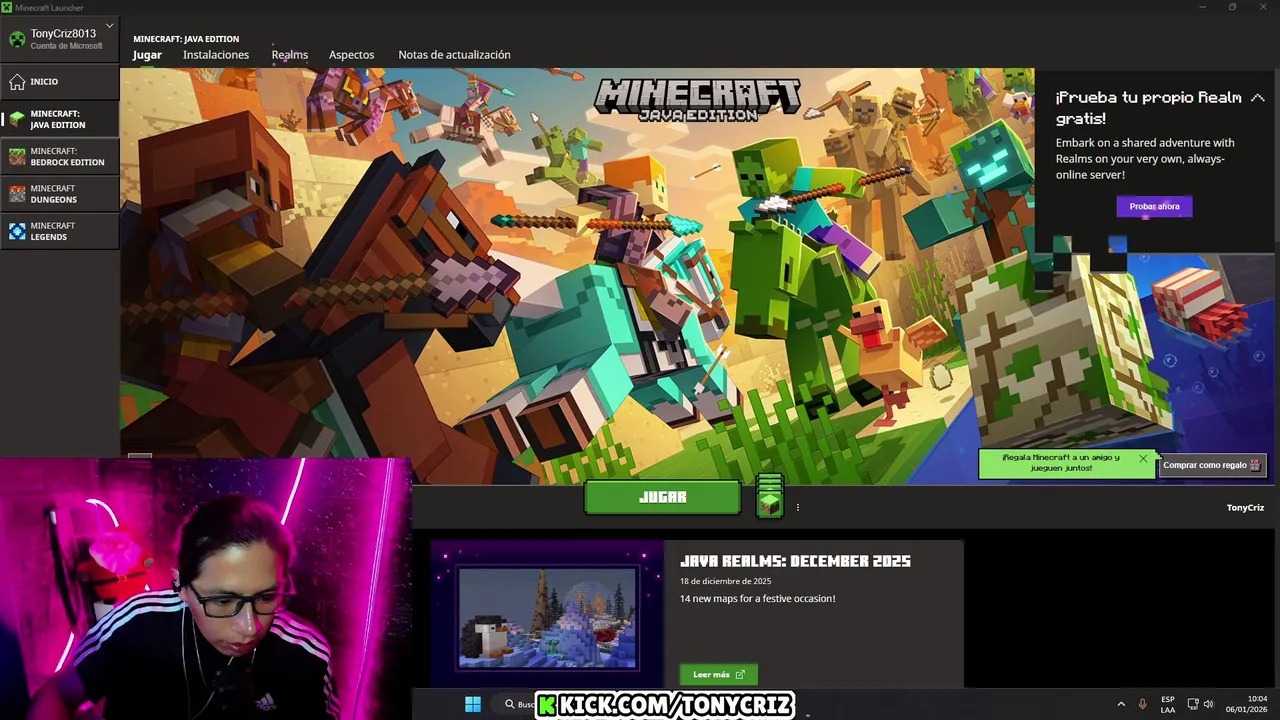Open the grass block installation selector
This screenshot has width=1280, height=720.
tap(769, 496)
